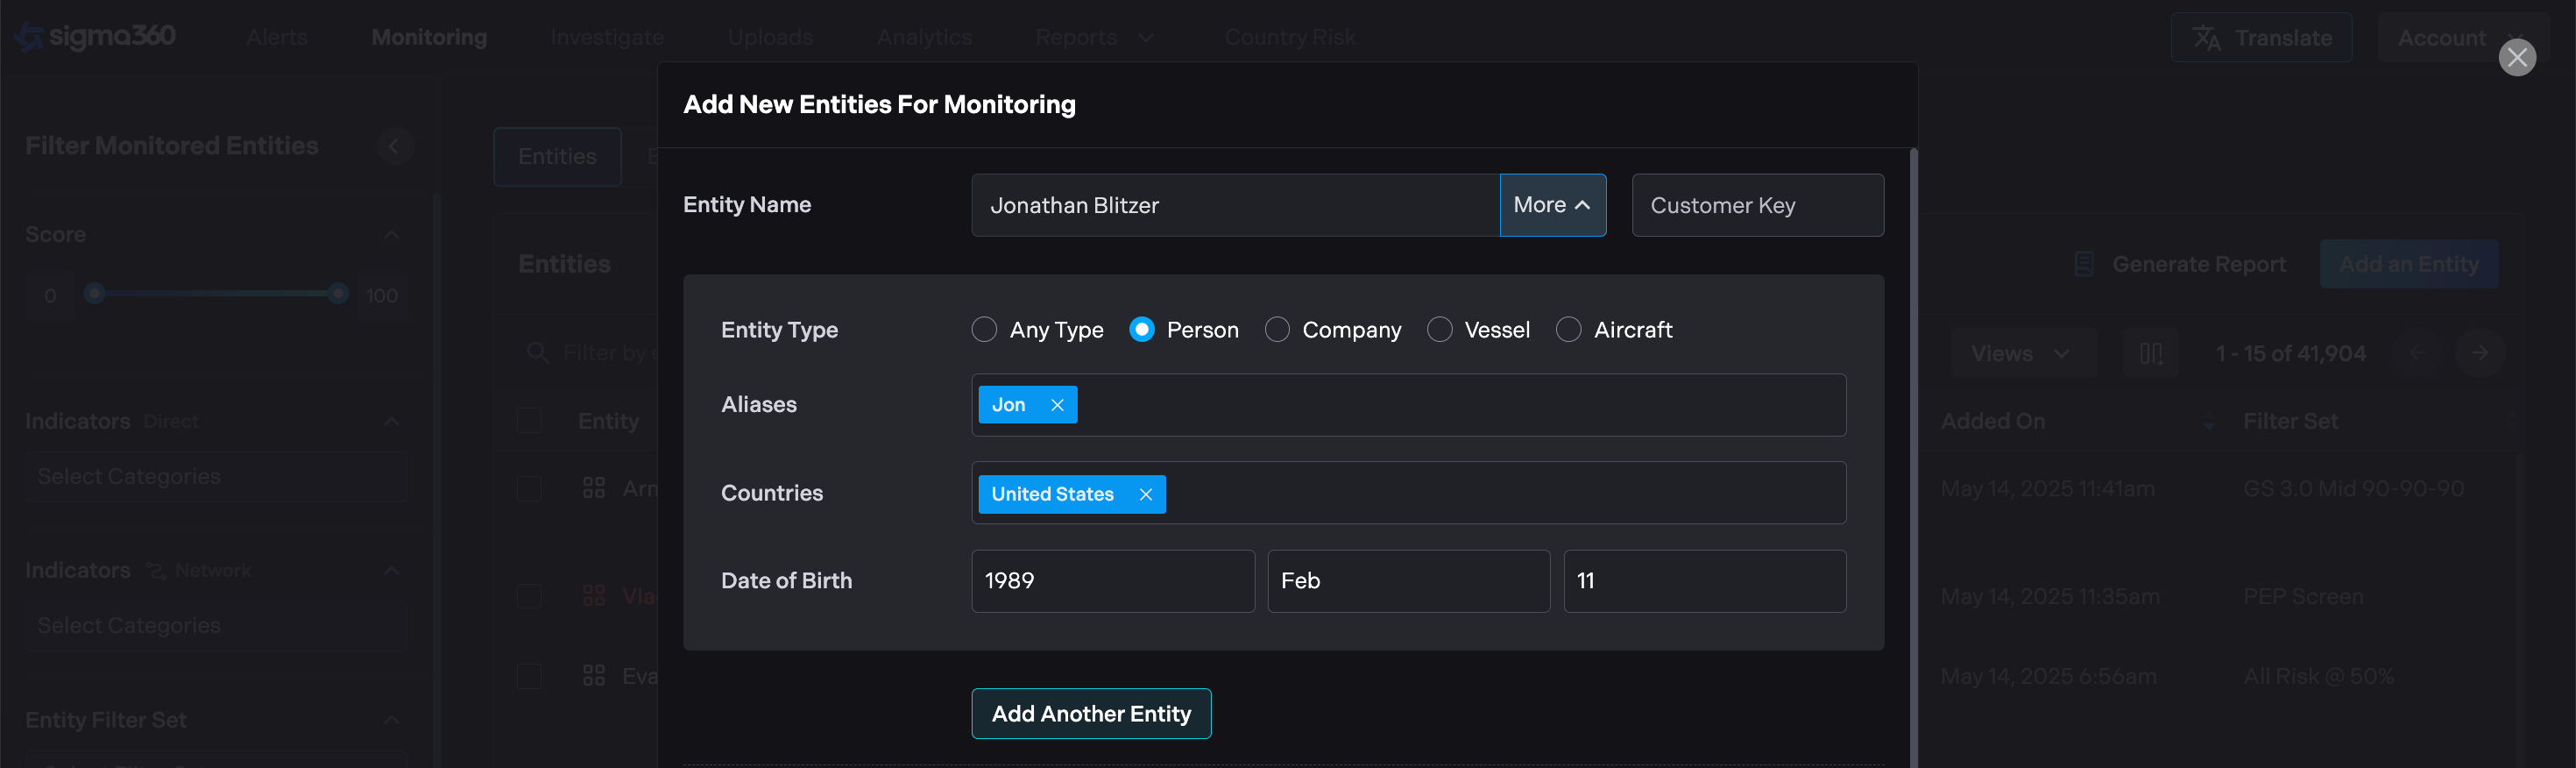Image resolution: width=2576 pixels, height=768 pixels.
Task: Click the Customer Key input field
Action: [1757, 205]
